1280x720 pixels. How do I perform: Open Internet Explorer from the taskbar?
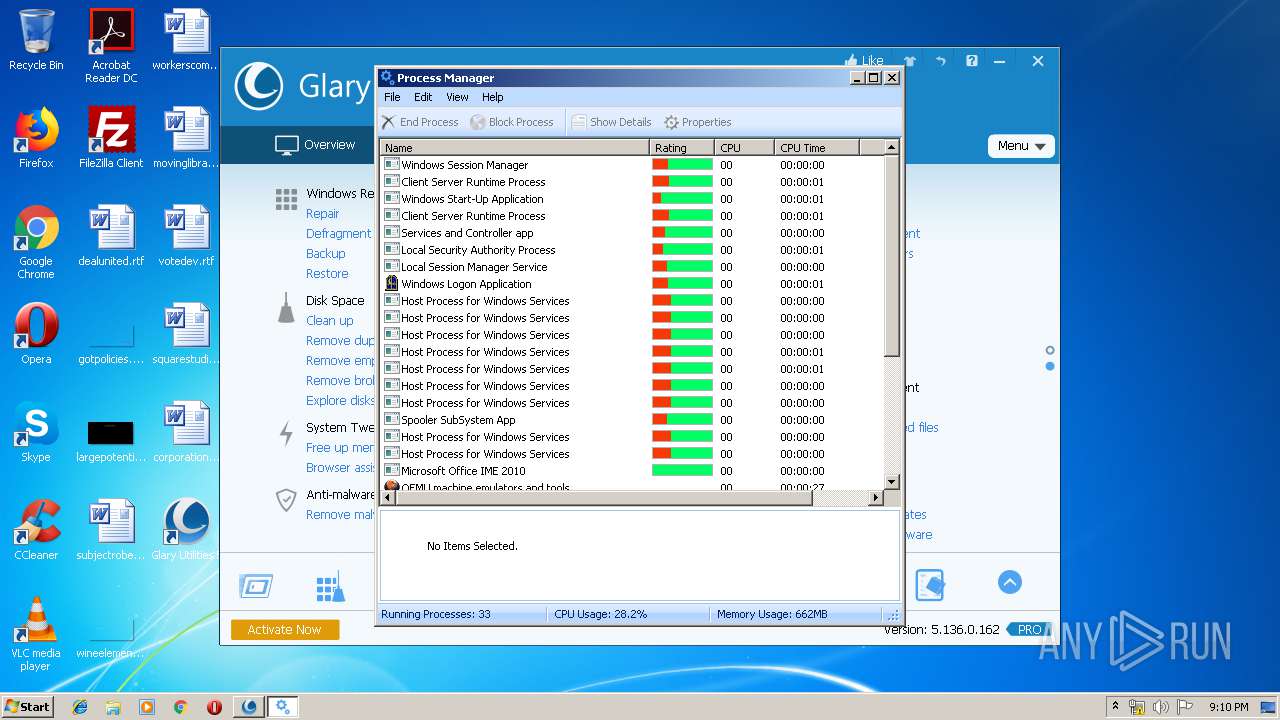[80, 707]
